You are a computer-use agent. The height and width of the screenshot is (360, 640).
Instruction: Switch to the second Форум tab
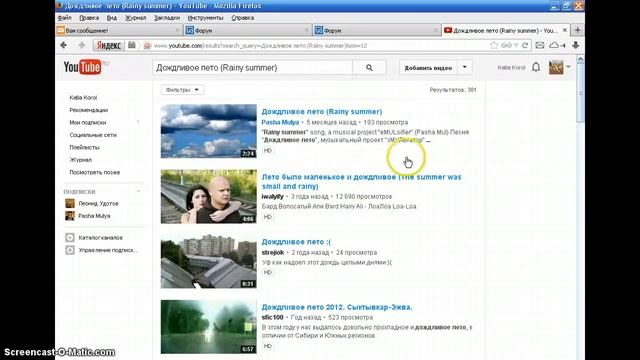(x=376, y=30)
